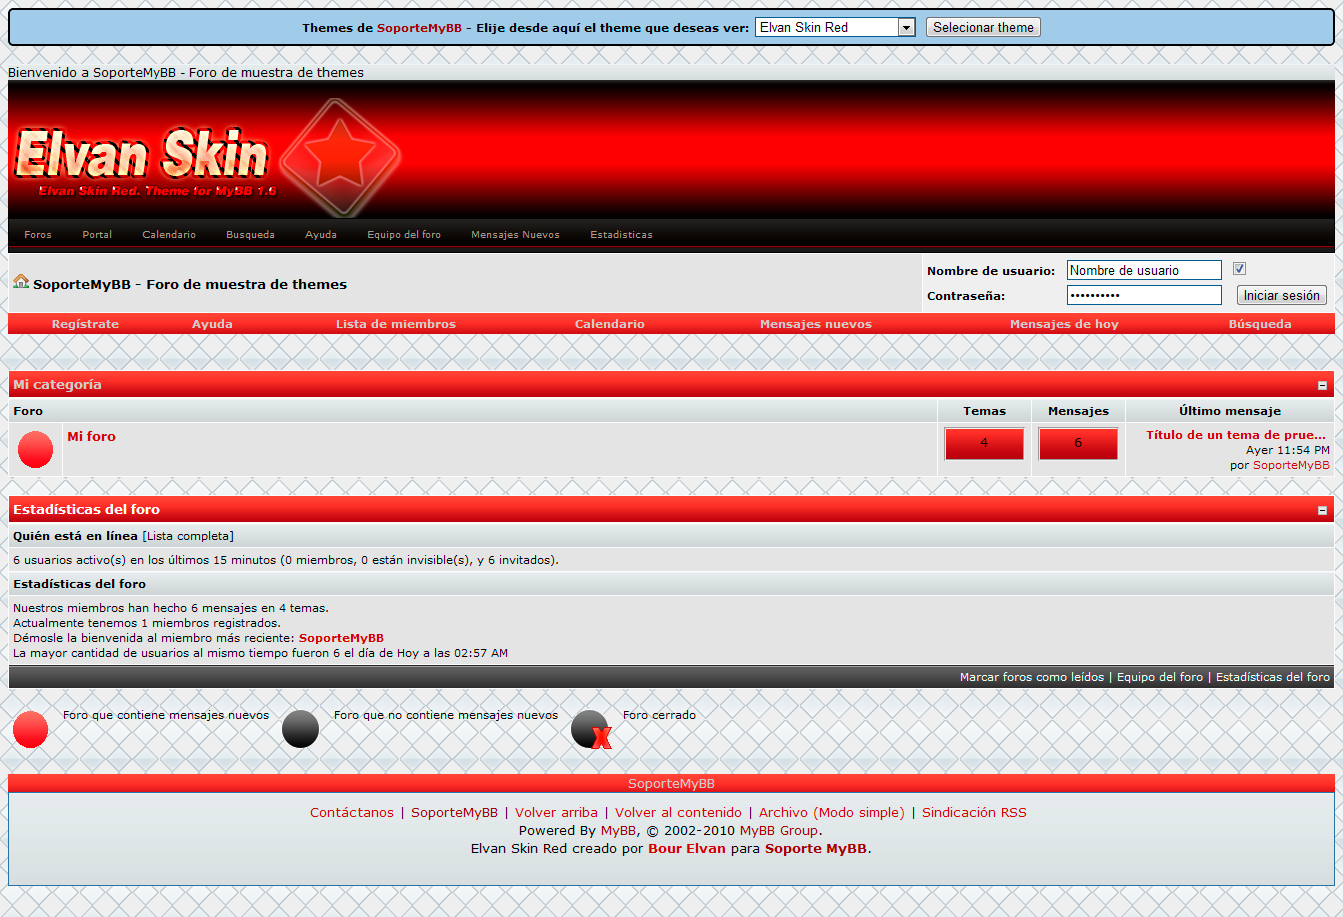Screen dimensions: 1343x917
Task: Open the Soporte MyBB link in credits
Action: pos(816,849)
